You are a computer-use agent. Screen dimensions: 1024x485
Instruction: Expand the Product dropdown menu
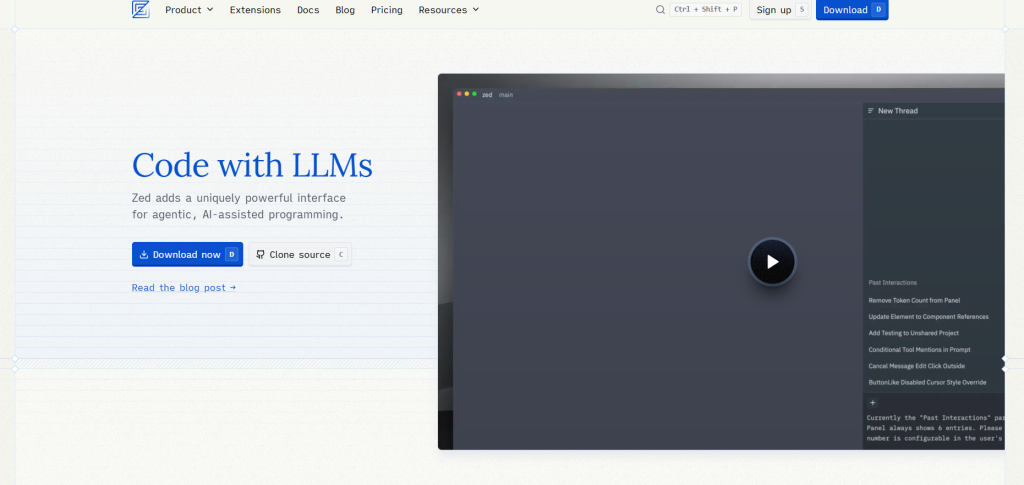coord(189,10)
